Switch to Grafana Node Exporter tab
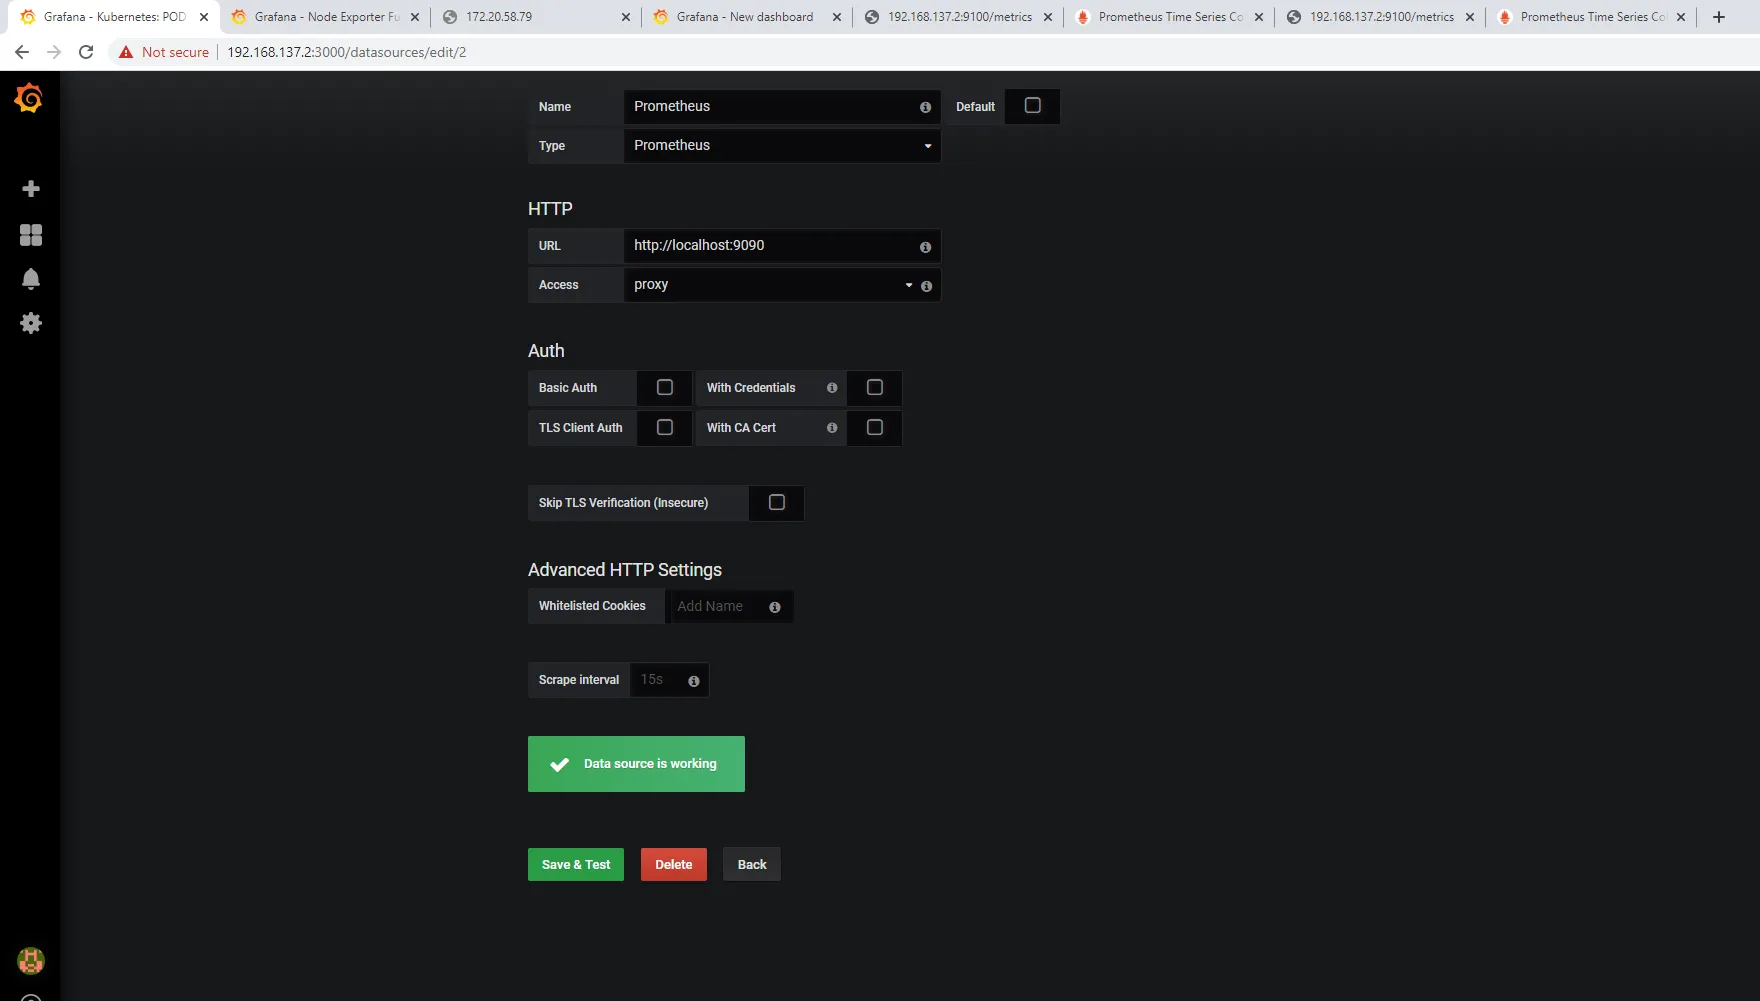The height and width of the screenshot is (1001, 1760). pyautogui.click(x=326, y=17)
